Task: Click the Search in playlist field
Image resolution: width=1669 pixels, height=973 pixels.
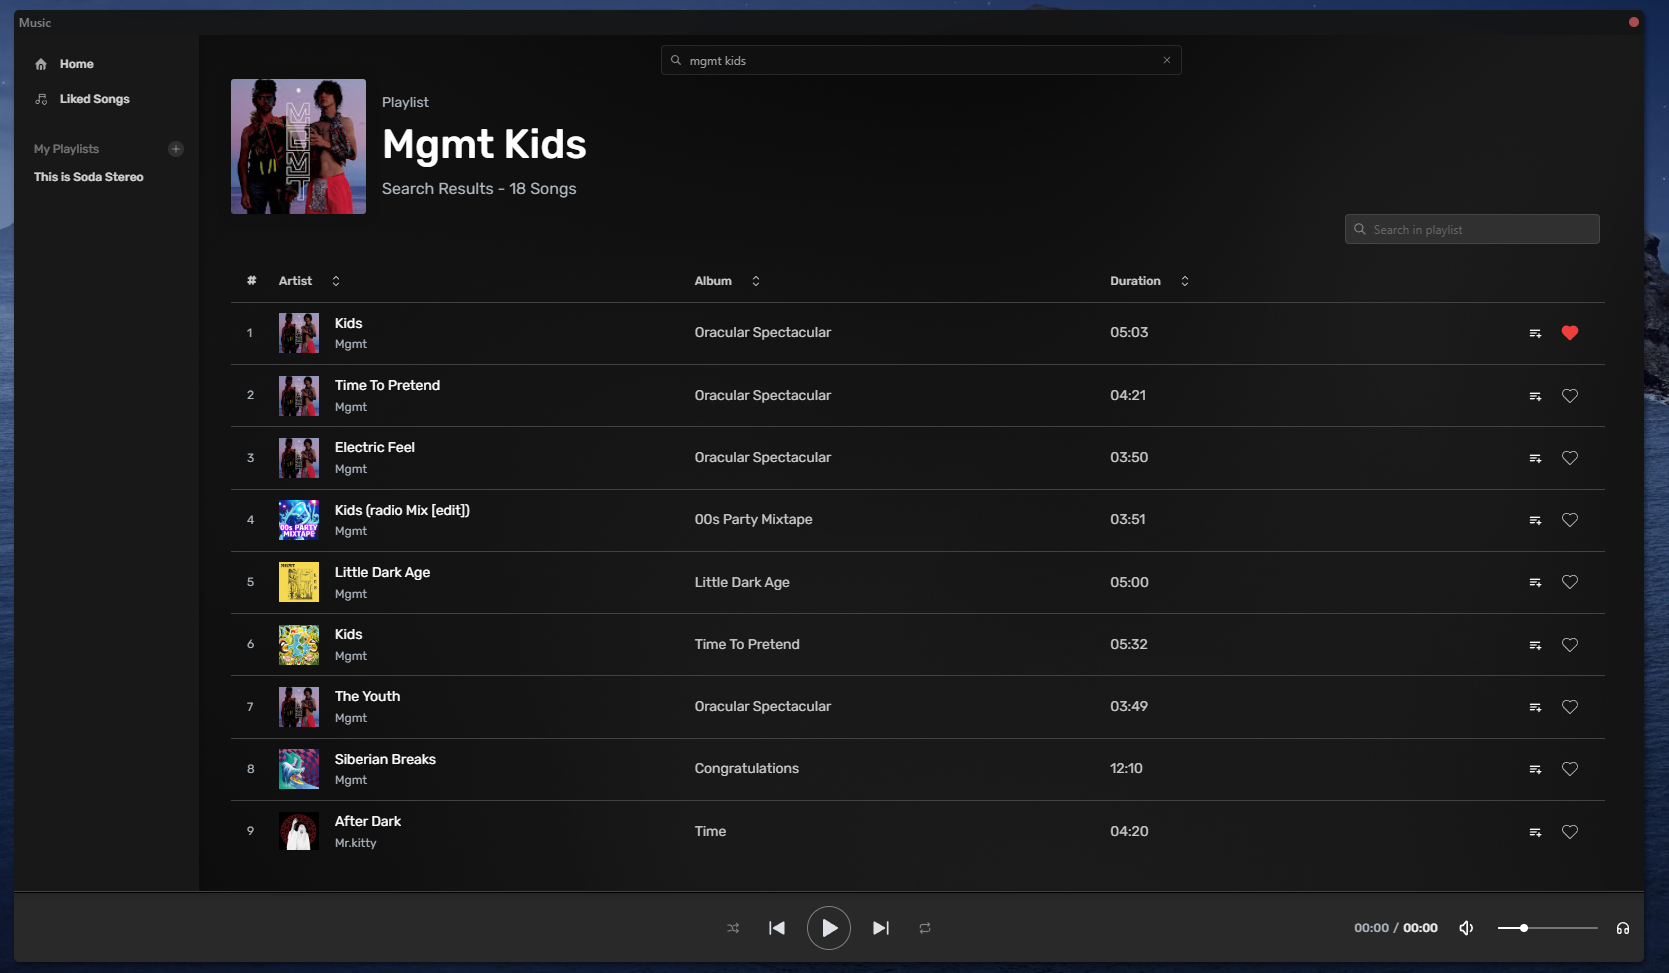Action: click(x=1480, y=229)
